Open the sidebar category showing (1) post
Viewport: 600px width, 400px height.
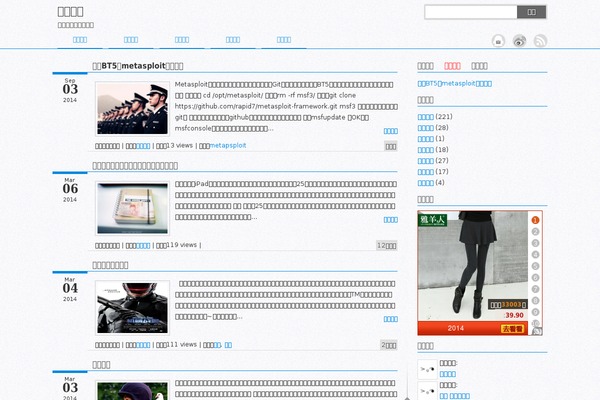point(426,139)
